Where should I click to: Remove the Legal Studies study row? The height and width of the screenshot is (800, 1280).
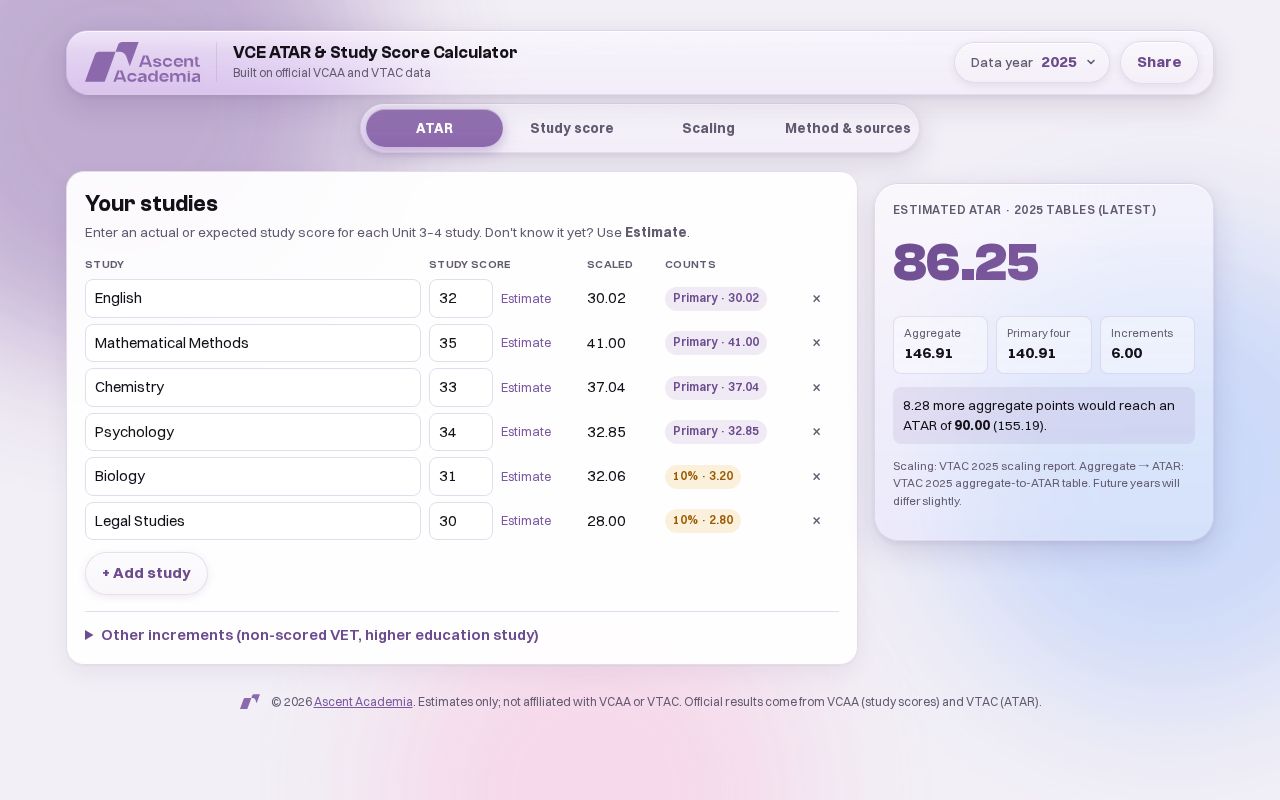click(x=816, y=521)
